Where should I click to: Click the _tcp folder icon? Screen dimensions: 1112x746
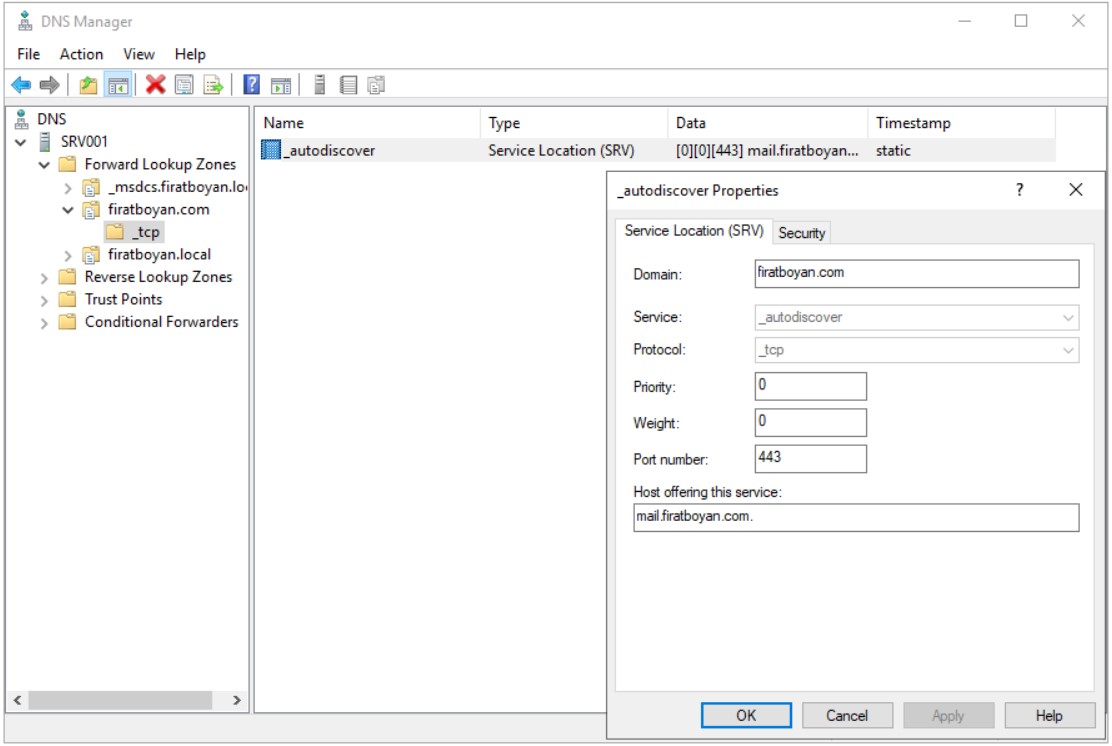tap(115, 231)
